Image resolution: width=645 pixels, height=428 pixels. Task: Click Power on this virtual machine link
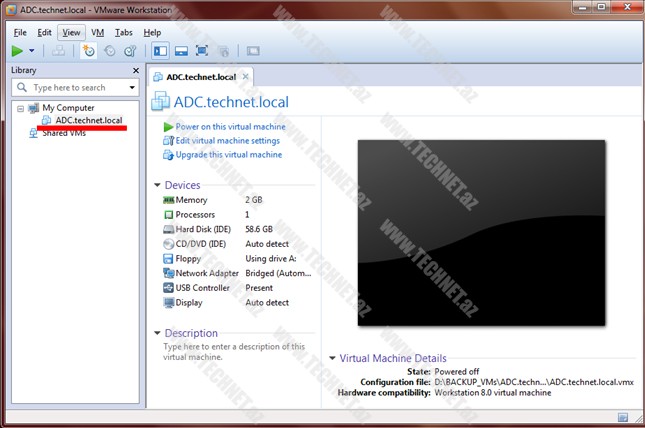tap(229, 127)
